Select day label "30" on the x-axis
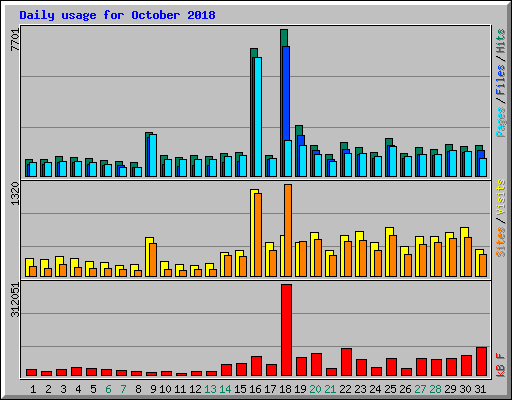The image size is (512, 400). (x=465, y=389)
